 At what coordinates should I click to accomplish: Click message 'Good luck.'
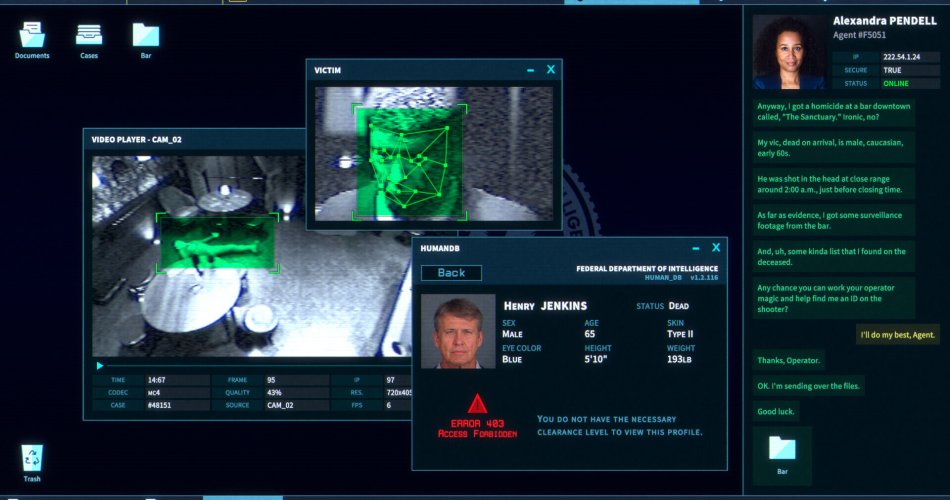[x=776, y=412]
